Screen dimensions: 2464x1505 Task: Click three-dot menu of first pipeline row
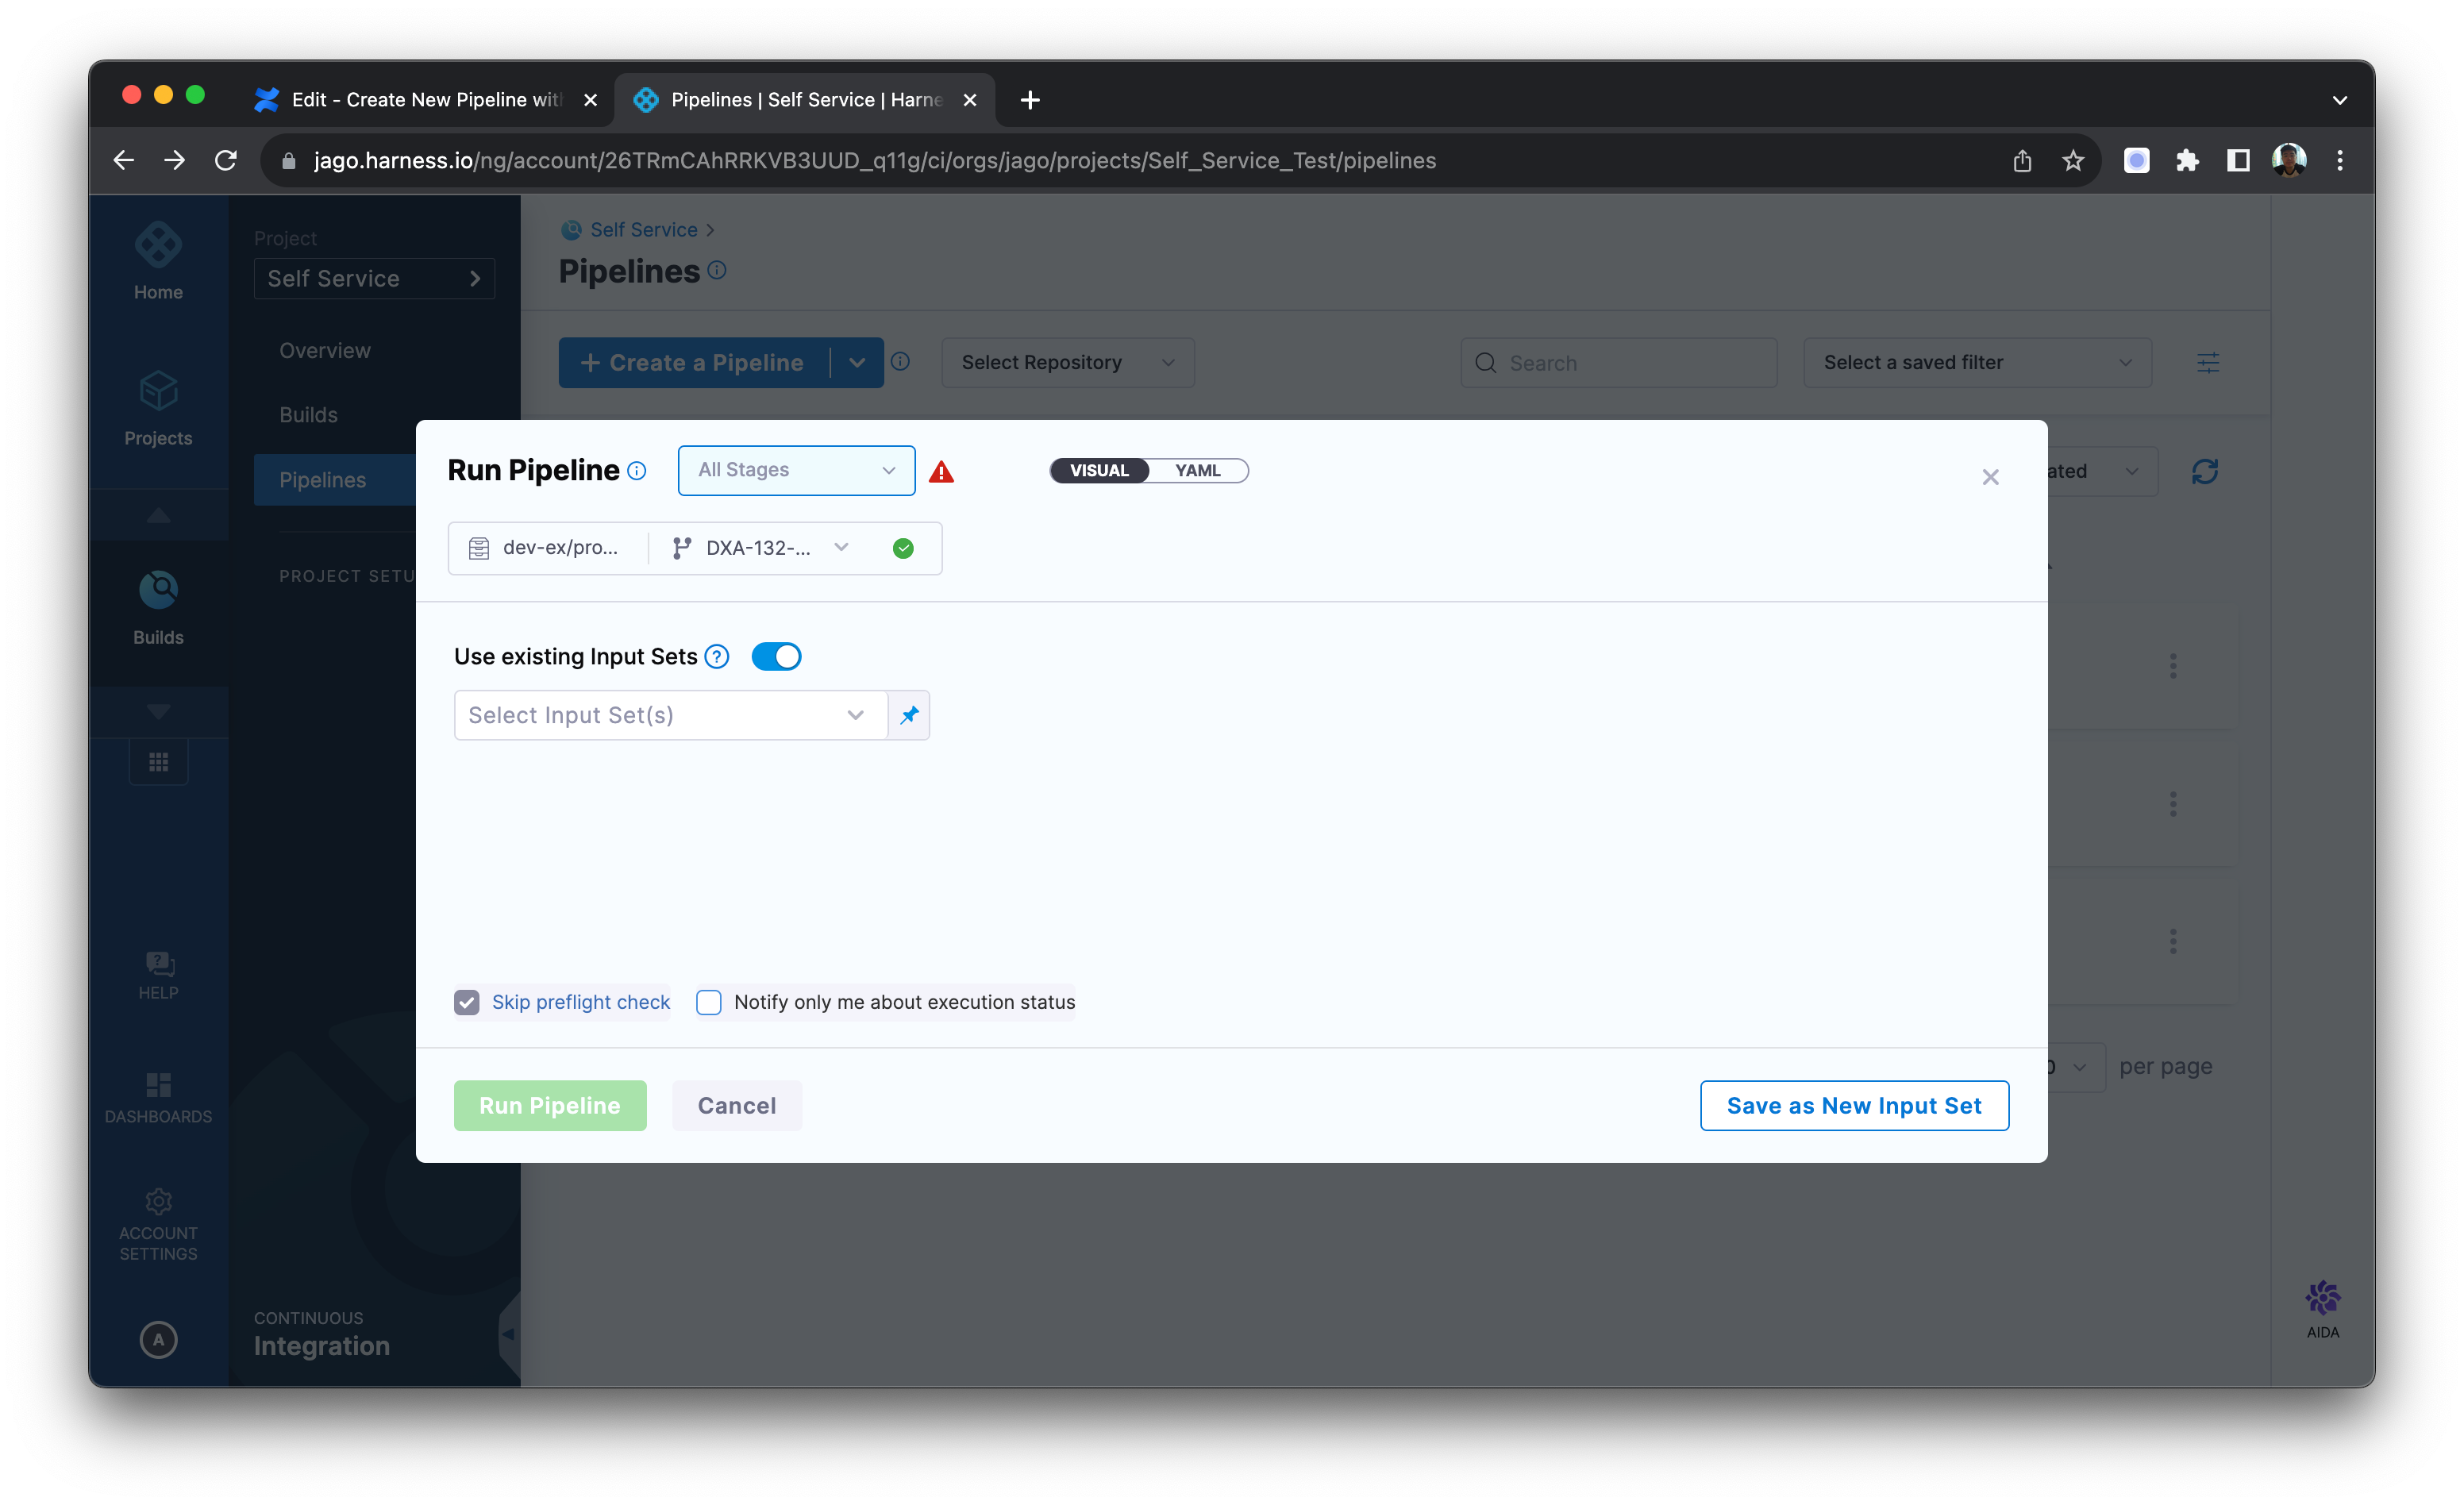pos(2172,666)
